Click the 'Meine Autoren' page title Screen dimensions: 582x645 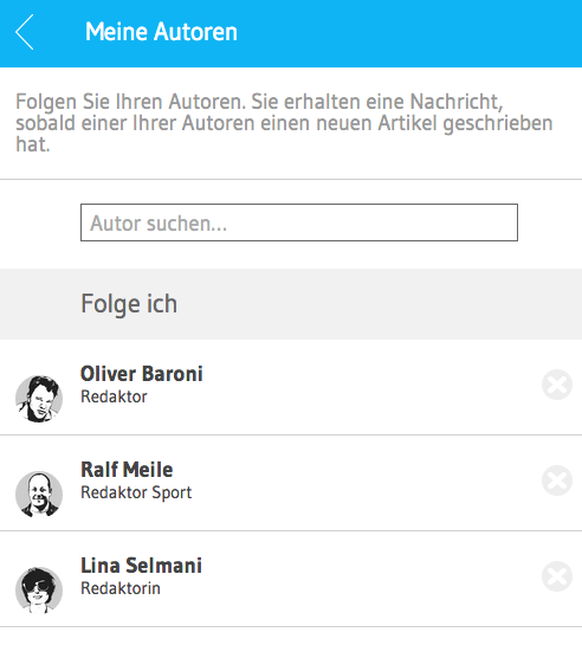click(161, 32)
